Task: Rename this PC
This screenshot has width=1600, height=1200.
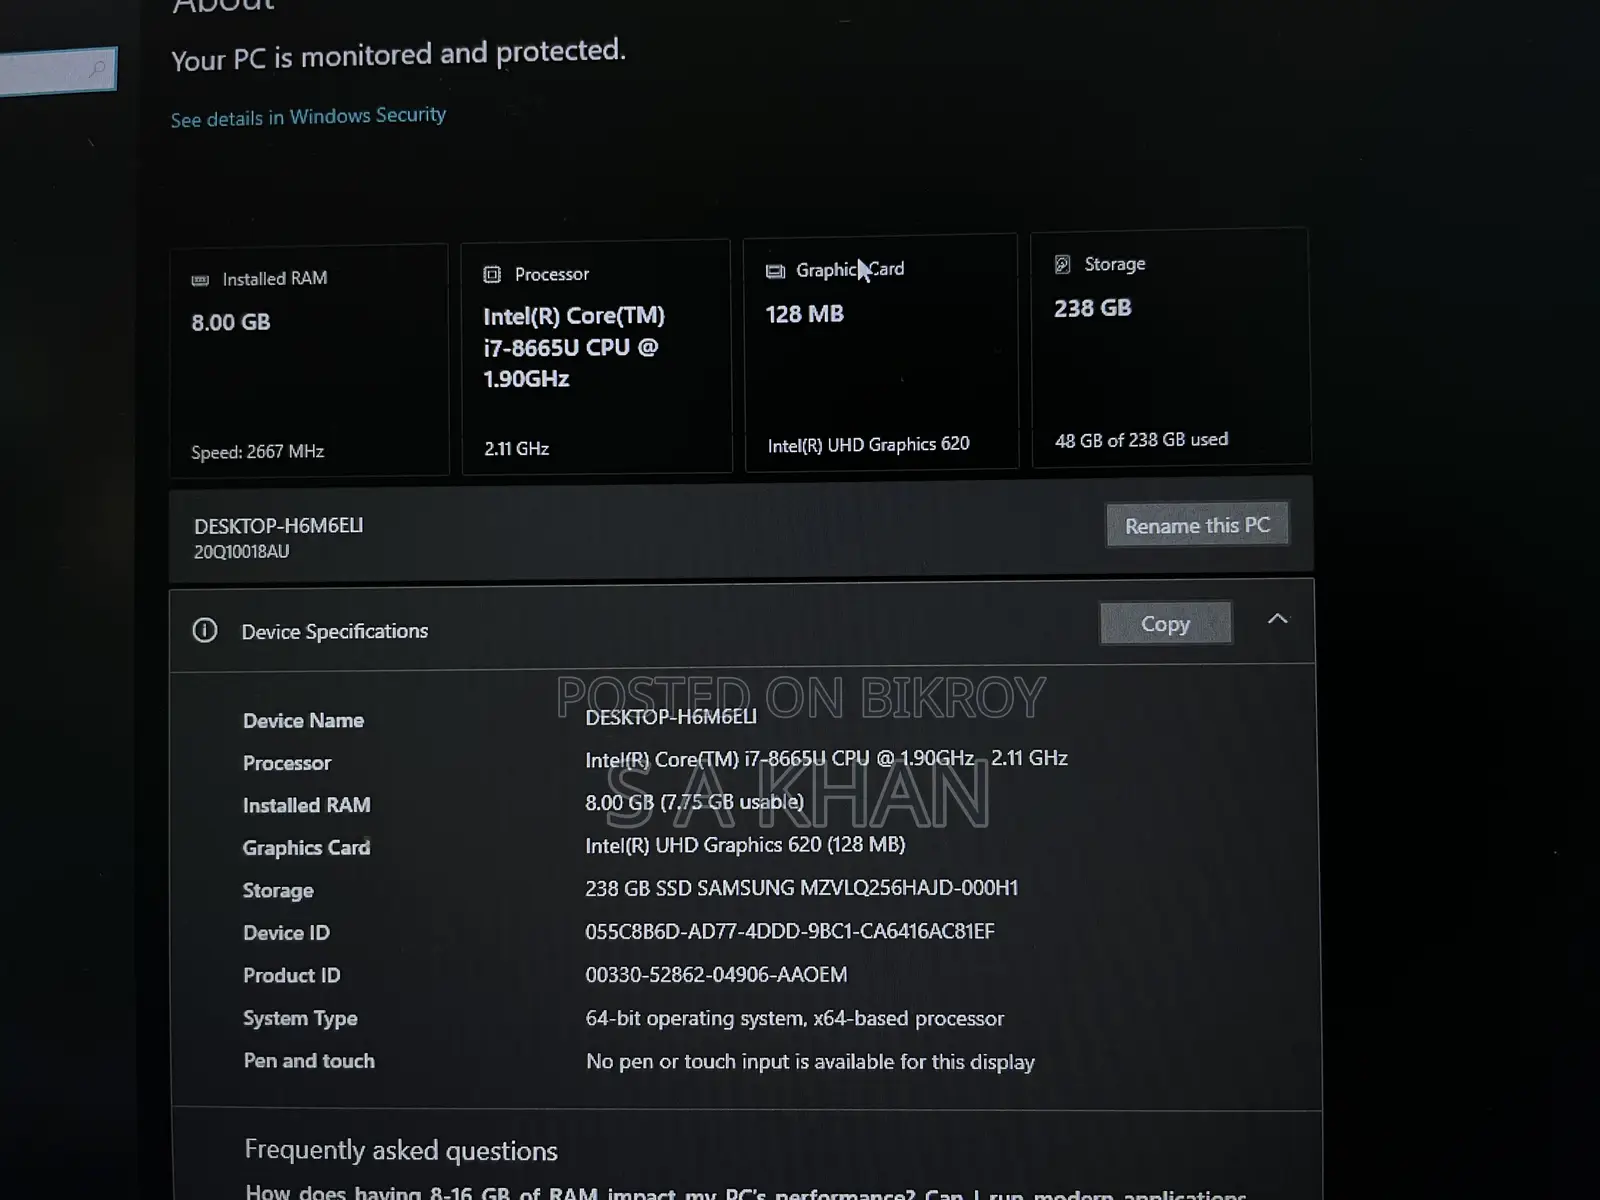Action: pyautogui.click(x=1197, y=525)
